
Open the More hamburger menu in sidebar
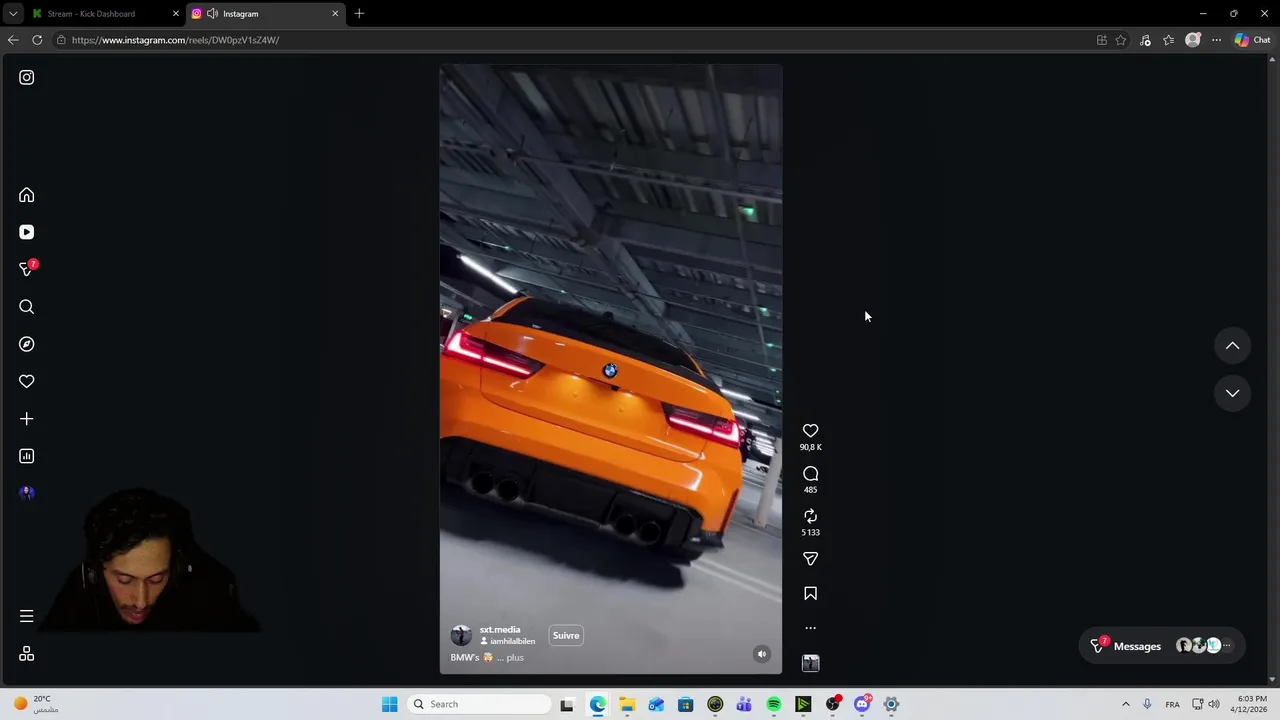[27, 617]
